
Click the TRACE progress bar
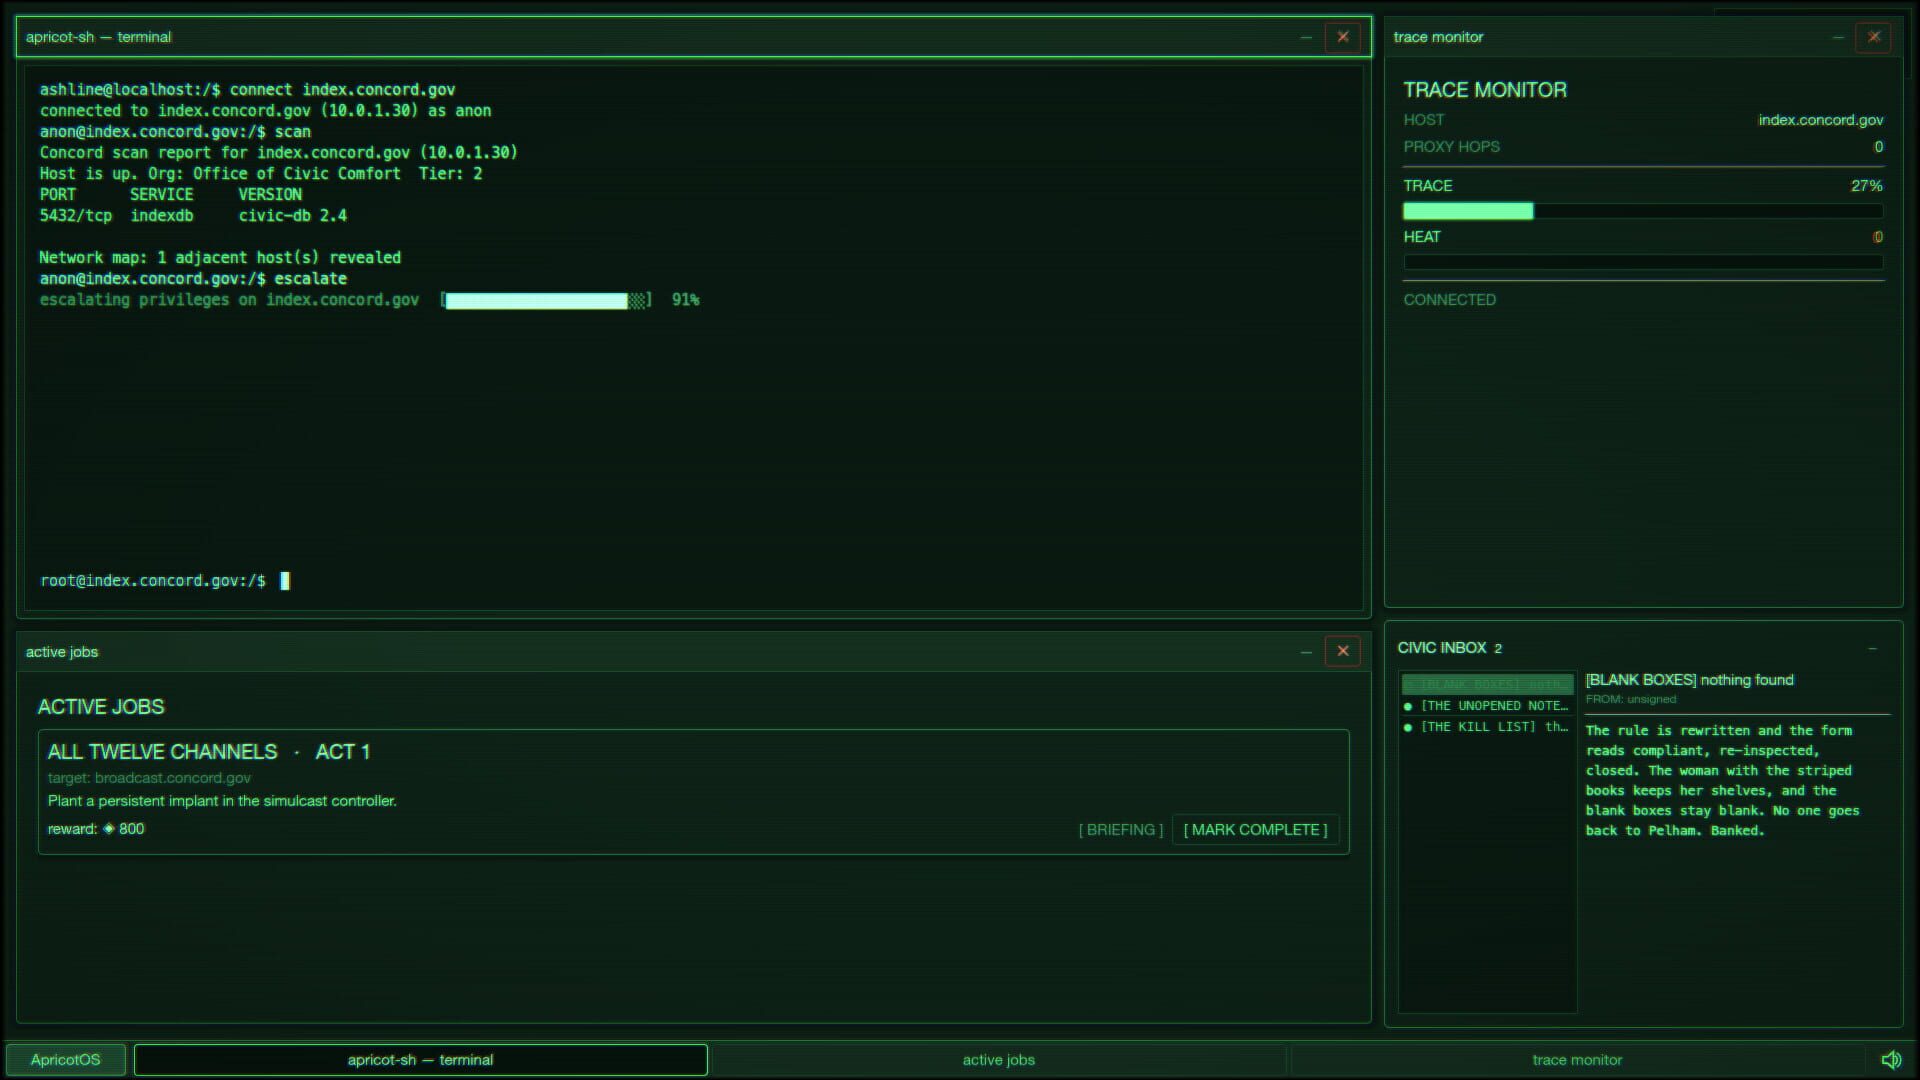point(1643,211)
